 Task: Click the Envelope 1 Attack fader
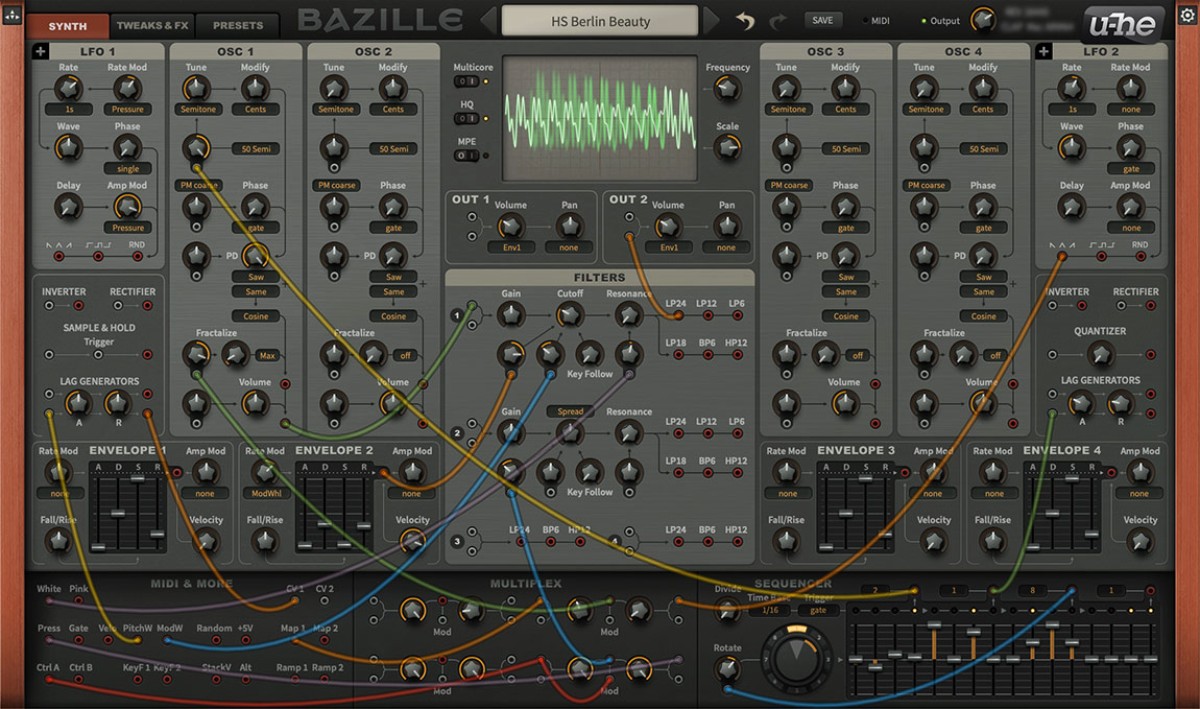pos(99,545)
